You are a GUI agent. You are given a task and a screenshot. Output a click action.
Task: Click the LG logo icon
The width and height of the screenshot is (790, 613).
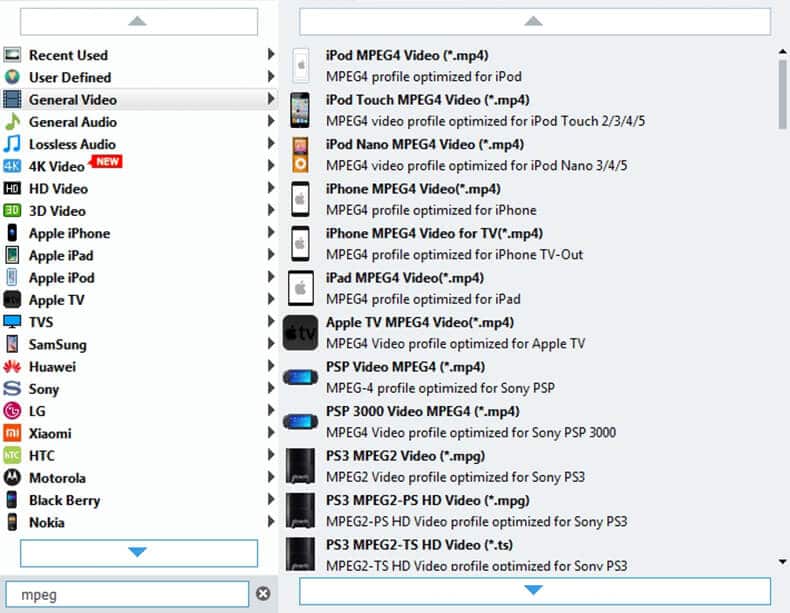coord(12,411)
